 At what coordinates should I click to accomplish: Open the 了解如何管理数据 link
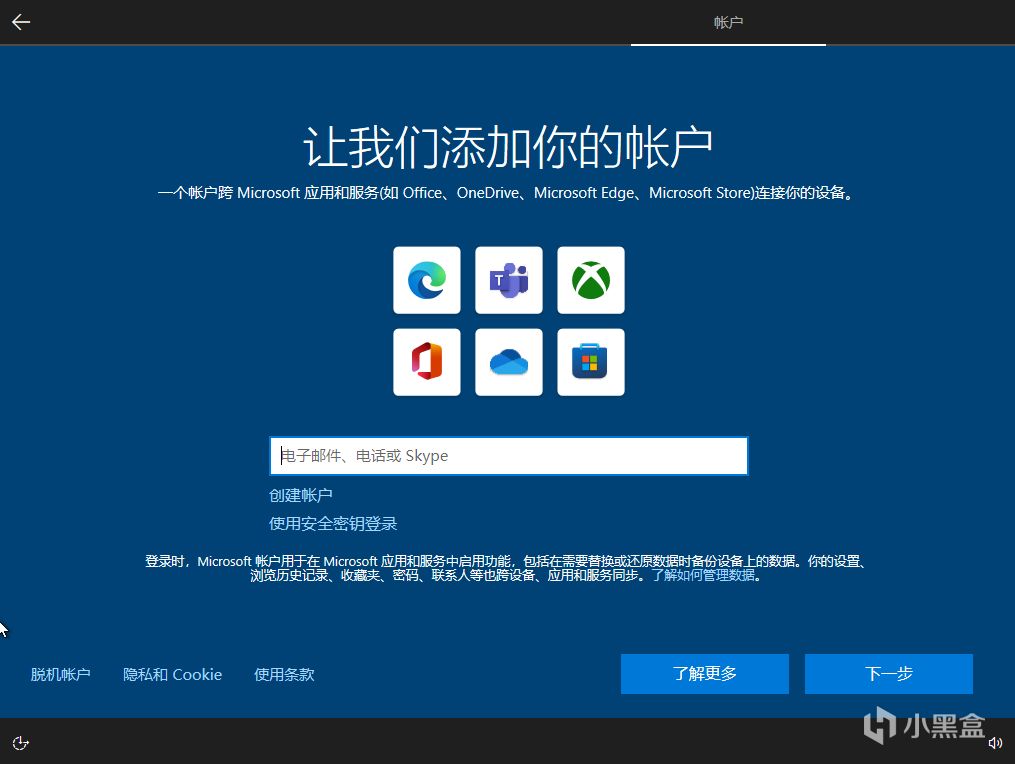click(x=704, y=575)
